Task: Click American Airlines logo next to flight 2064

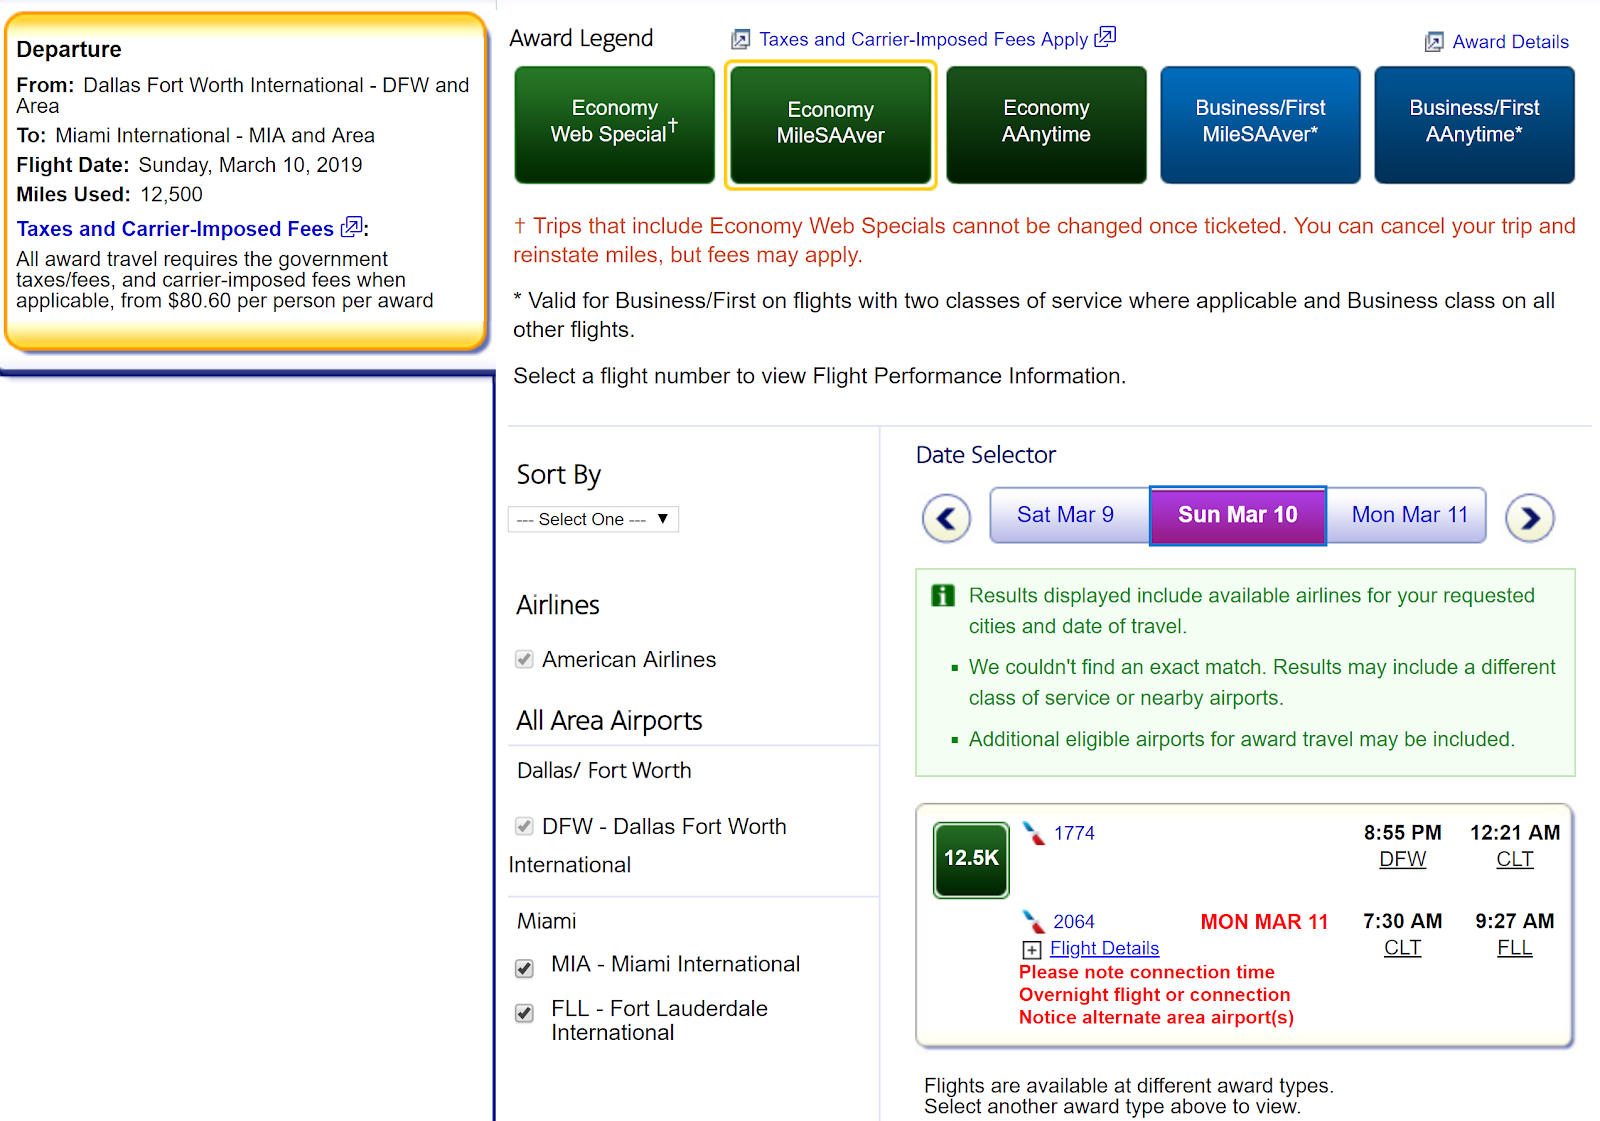Action: click(x=1034, y=921)
